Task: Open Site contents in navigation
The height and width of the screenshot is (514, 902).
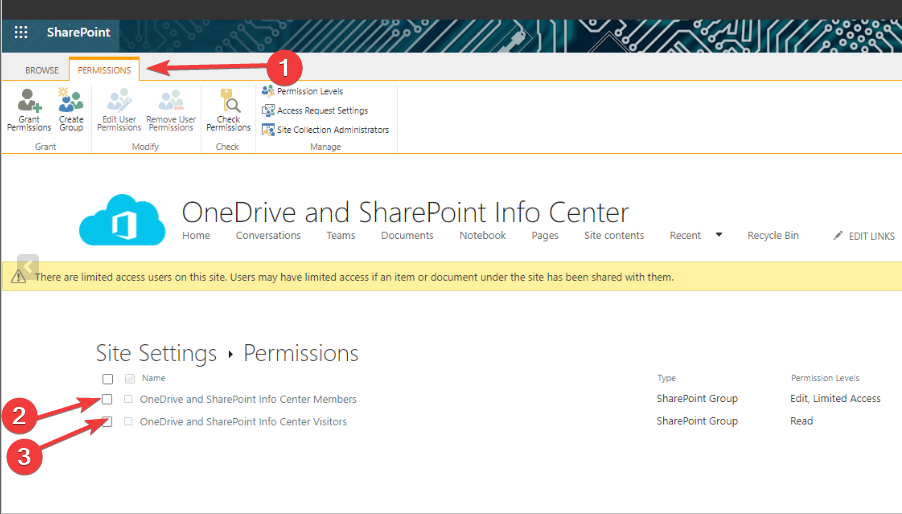Action: click(614, 235)
